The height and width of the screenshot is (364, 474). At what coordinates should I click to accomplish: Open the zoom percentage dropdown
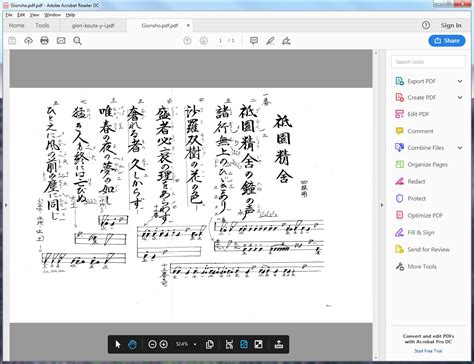pyautogui.click(x=195, y=344)
